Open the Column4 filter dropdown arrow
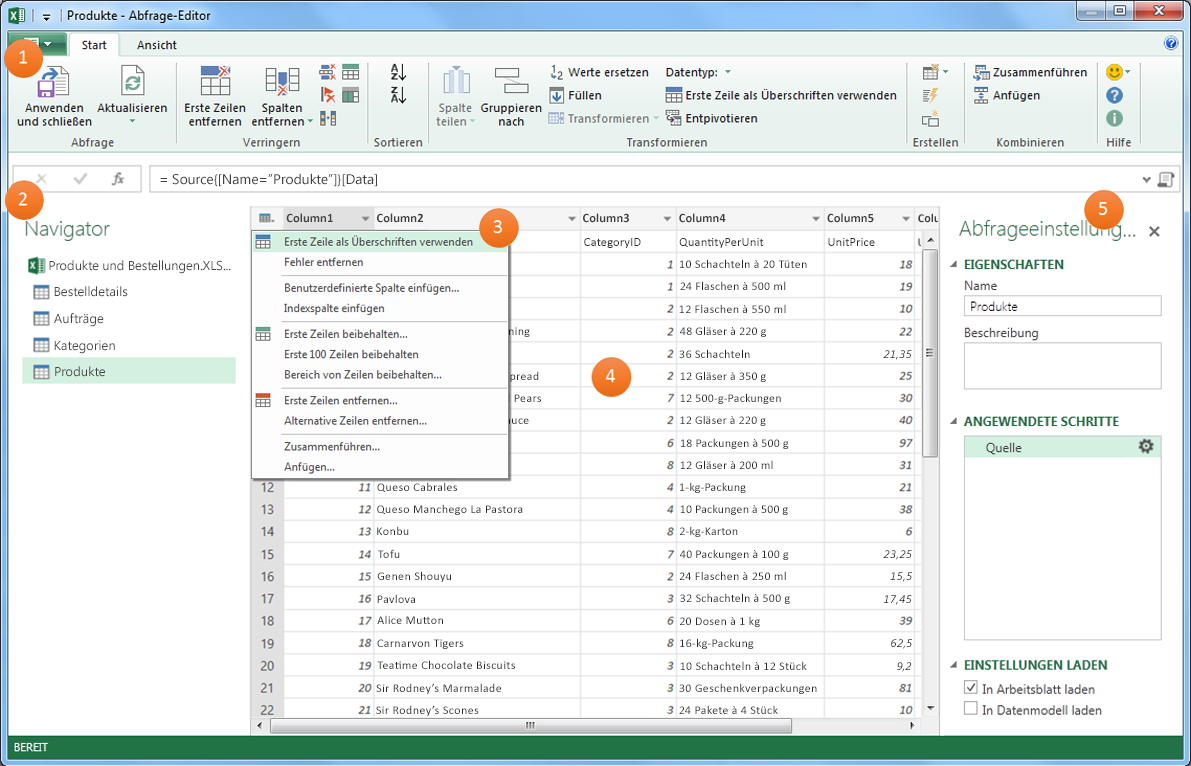 click(816, 219)
